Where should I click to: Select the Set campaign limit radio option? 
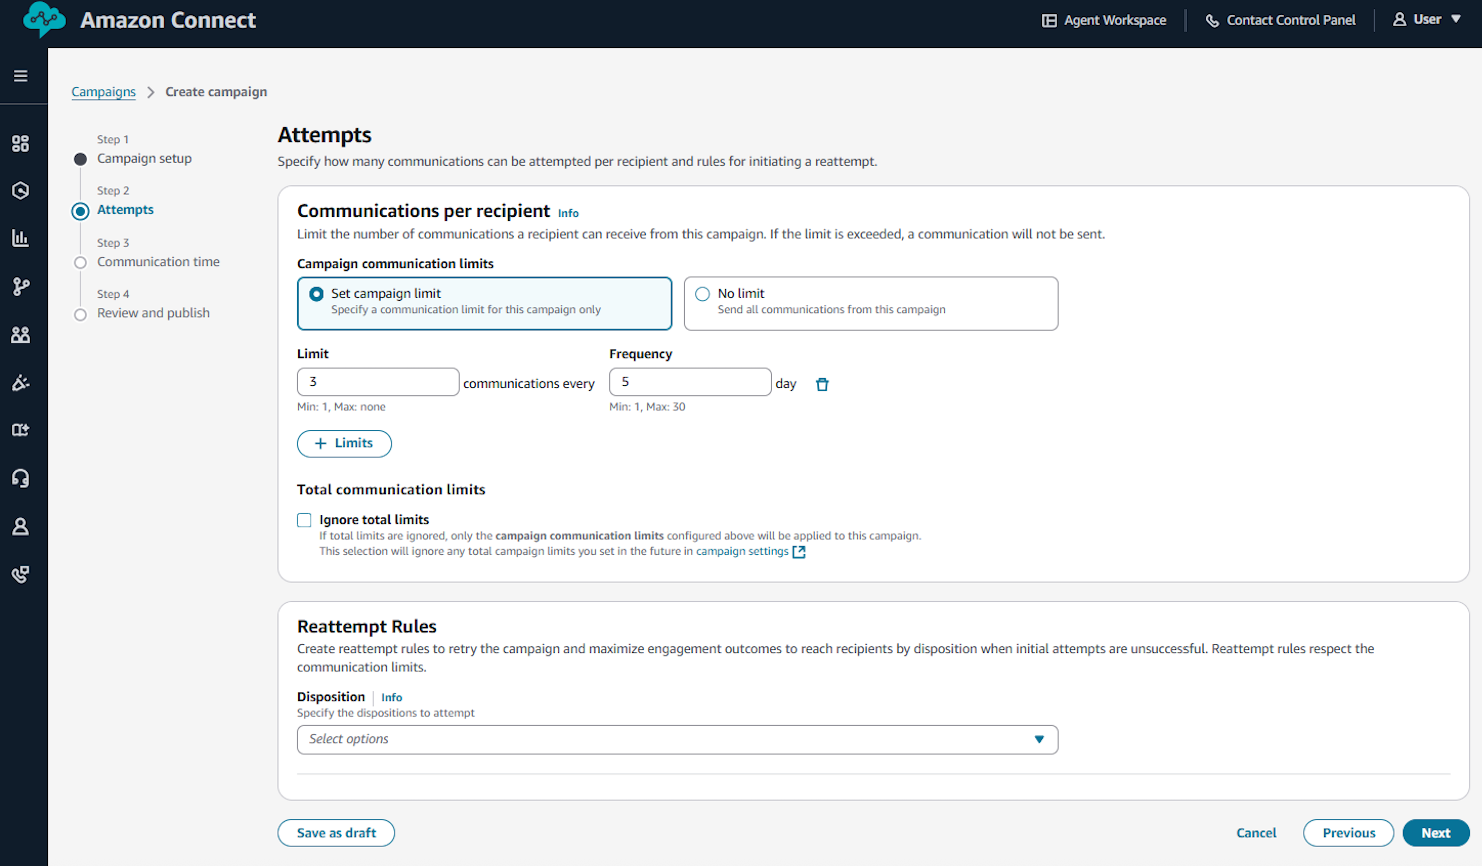(317, 294)
